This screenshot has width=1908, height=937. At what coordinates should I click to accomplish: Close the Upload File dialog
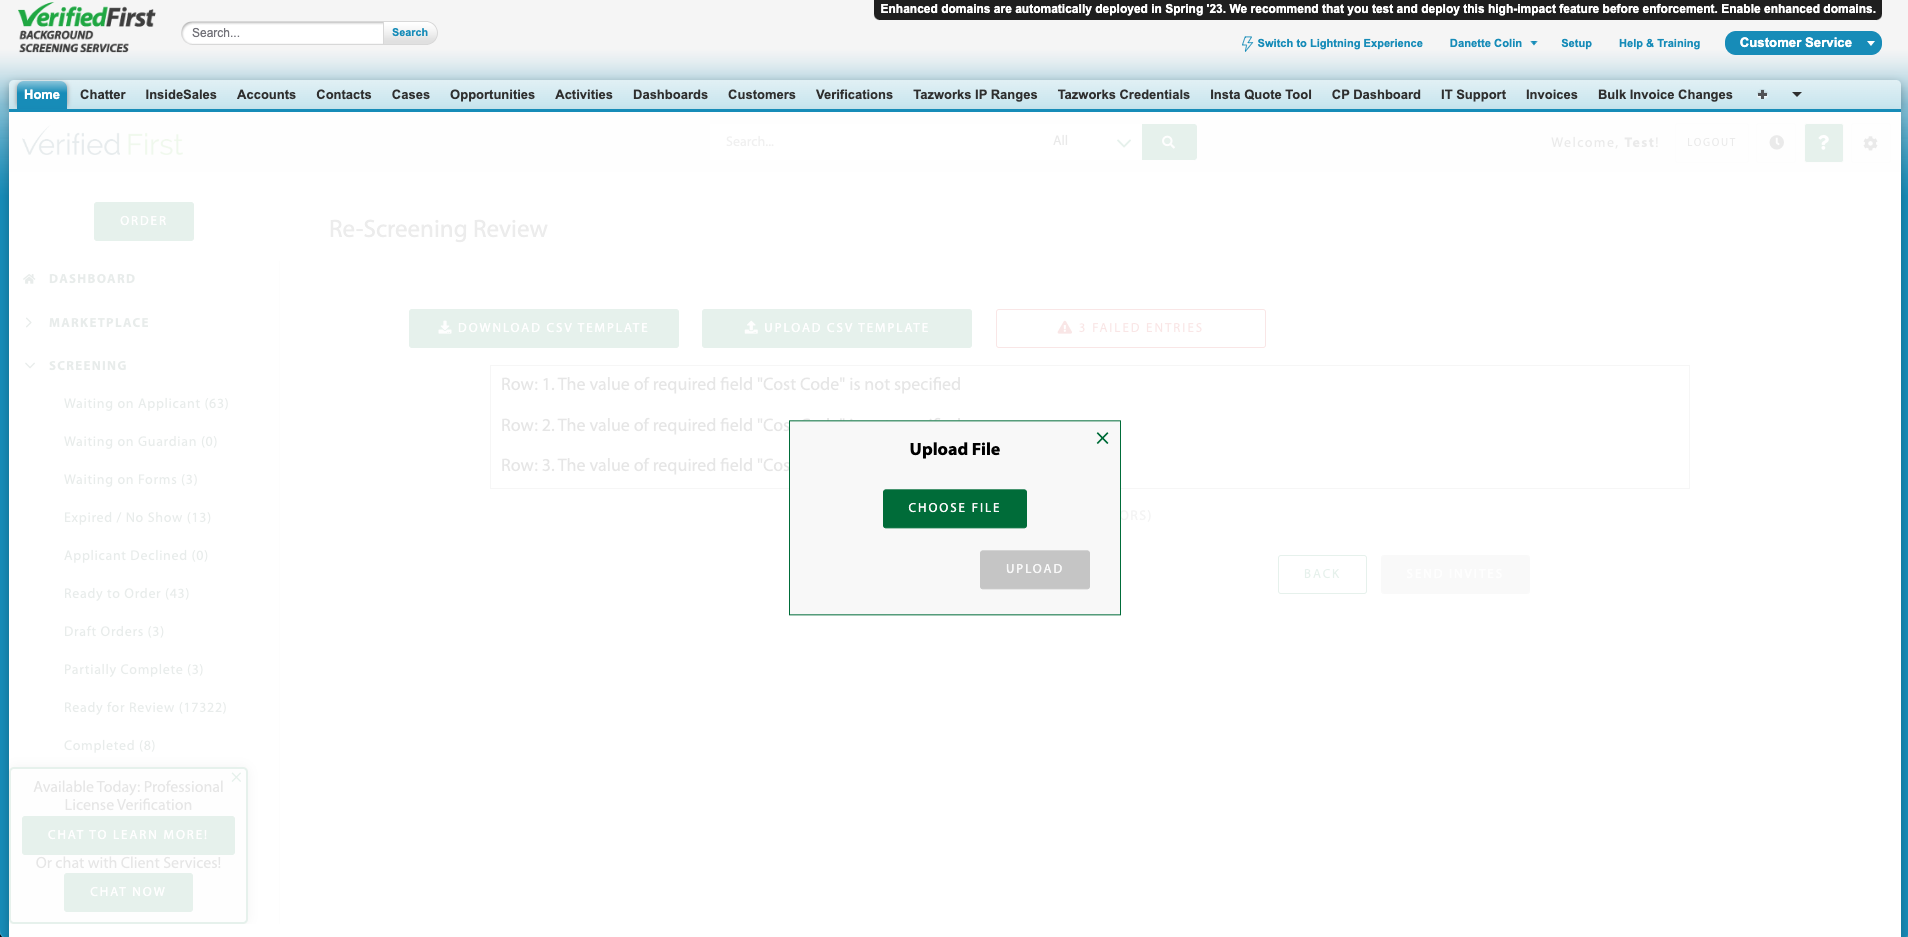1102,438
